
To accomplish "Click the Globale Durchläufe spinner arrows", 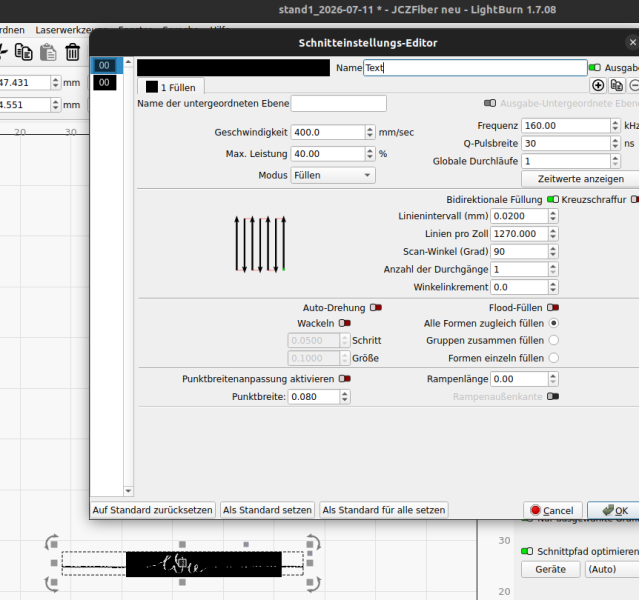I will pyautogui.click(x=615, y=161).
